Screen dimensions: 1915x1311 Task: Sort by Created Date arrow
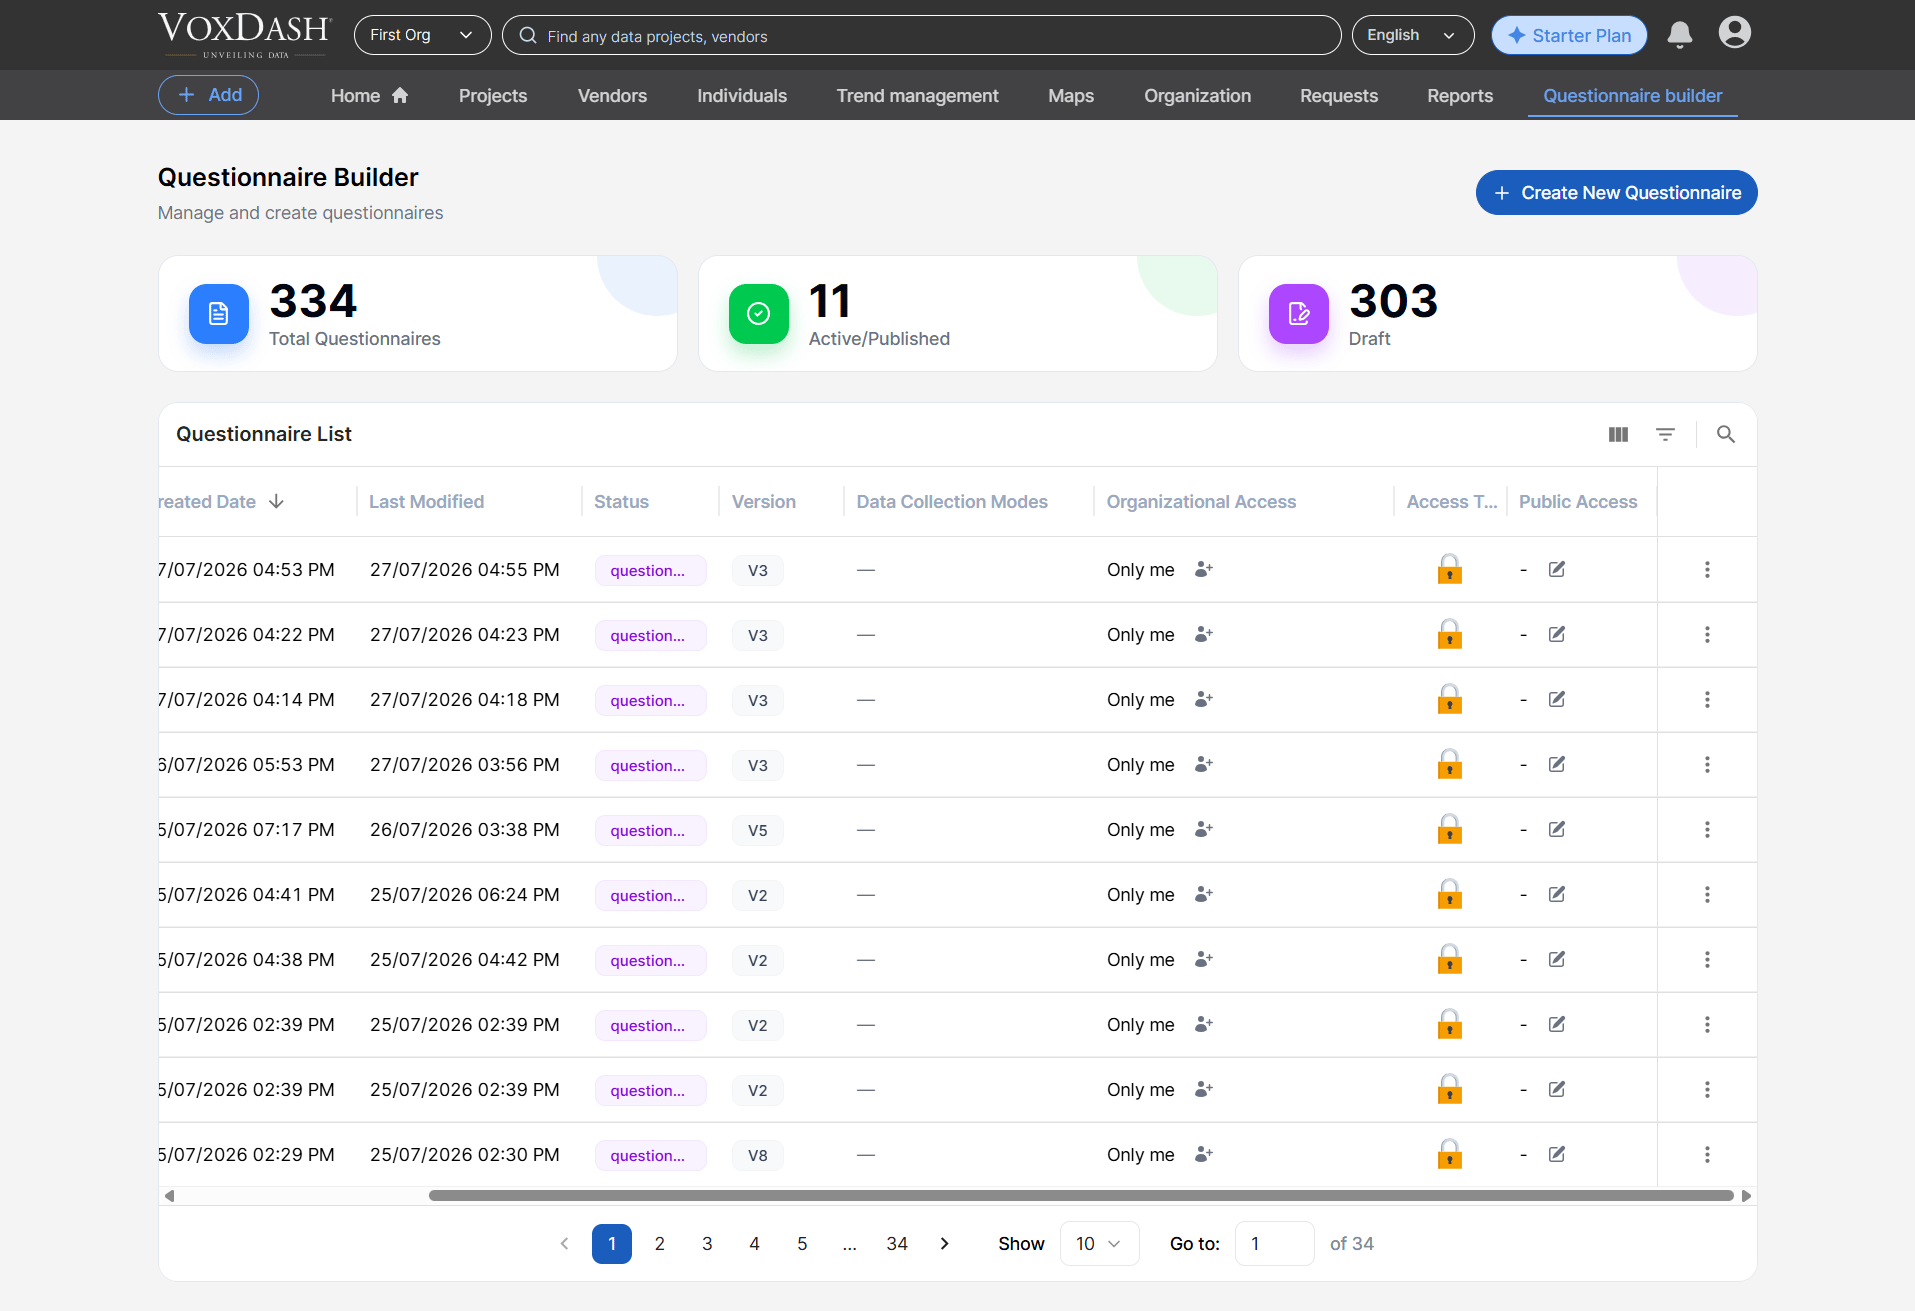click(x=277, y=501)
